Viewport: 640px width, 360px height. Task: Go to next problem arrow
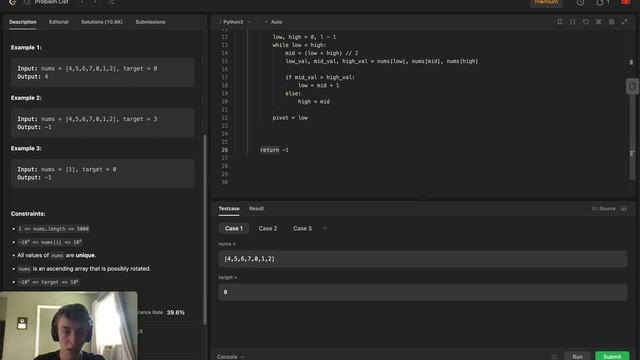[x=95, y=2]
